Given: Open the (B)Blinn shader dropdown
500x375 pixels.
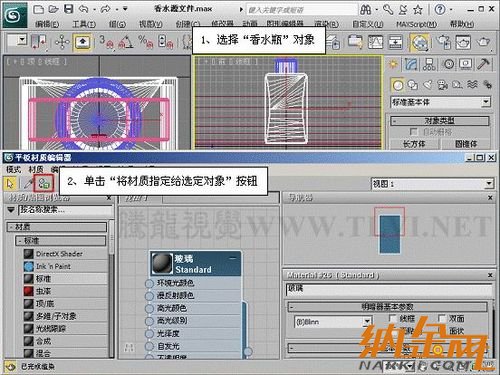Looking at the screenshot, I should 333,322.
